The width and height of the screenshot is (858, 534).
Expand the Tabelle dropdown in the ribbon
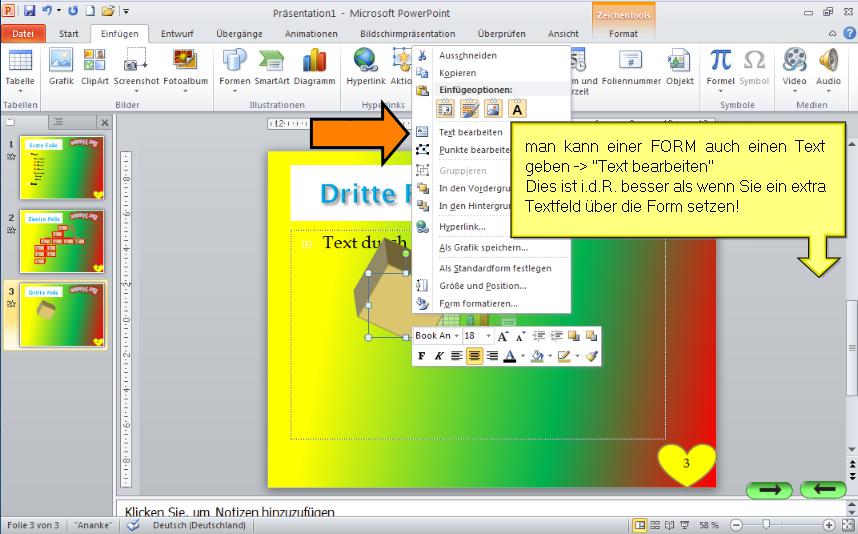point(19,92)
